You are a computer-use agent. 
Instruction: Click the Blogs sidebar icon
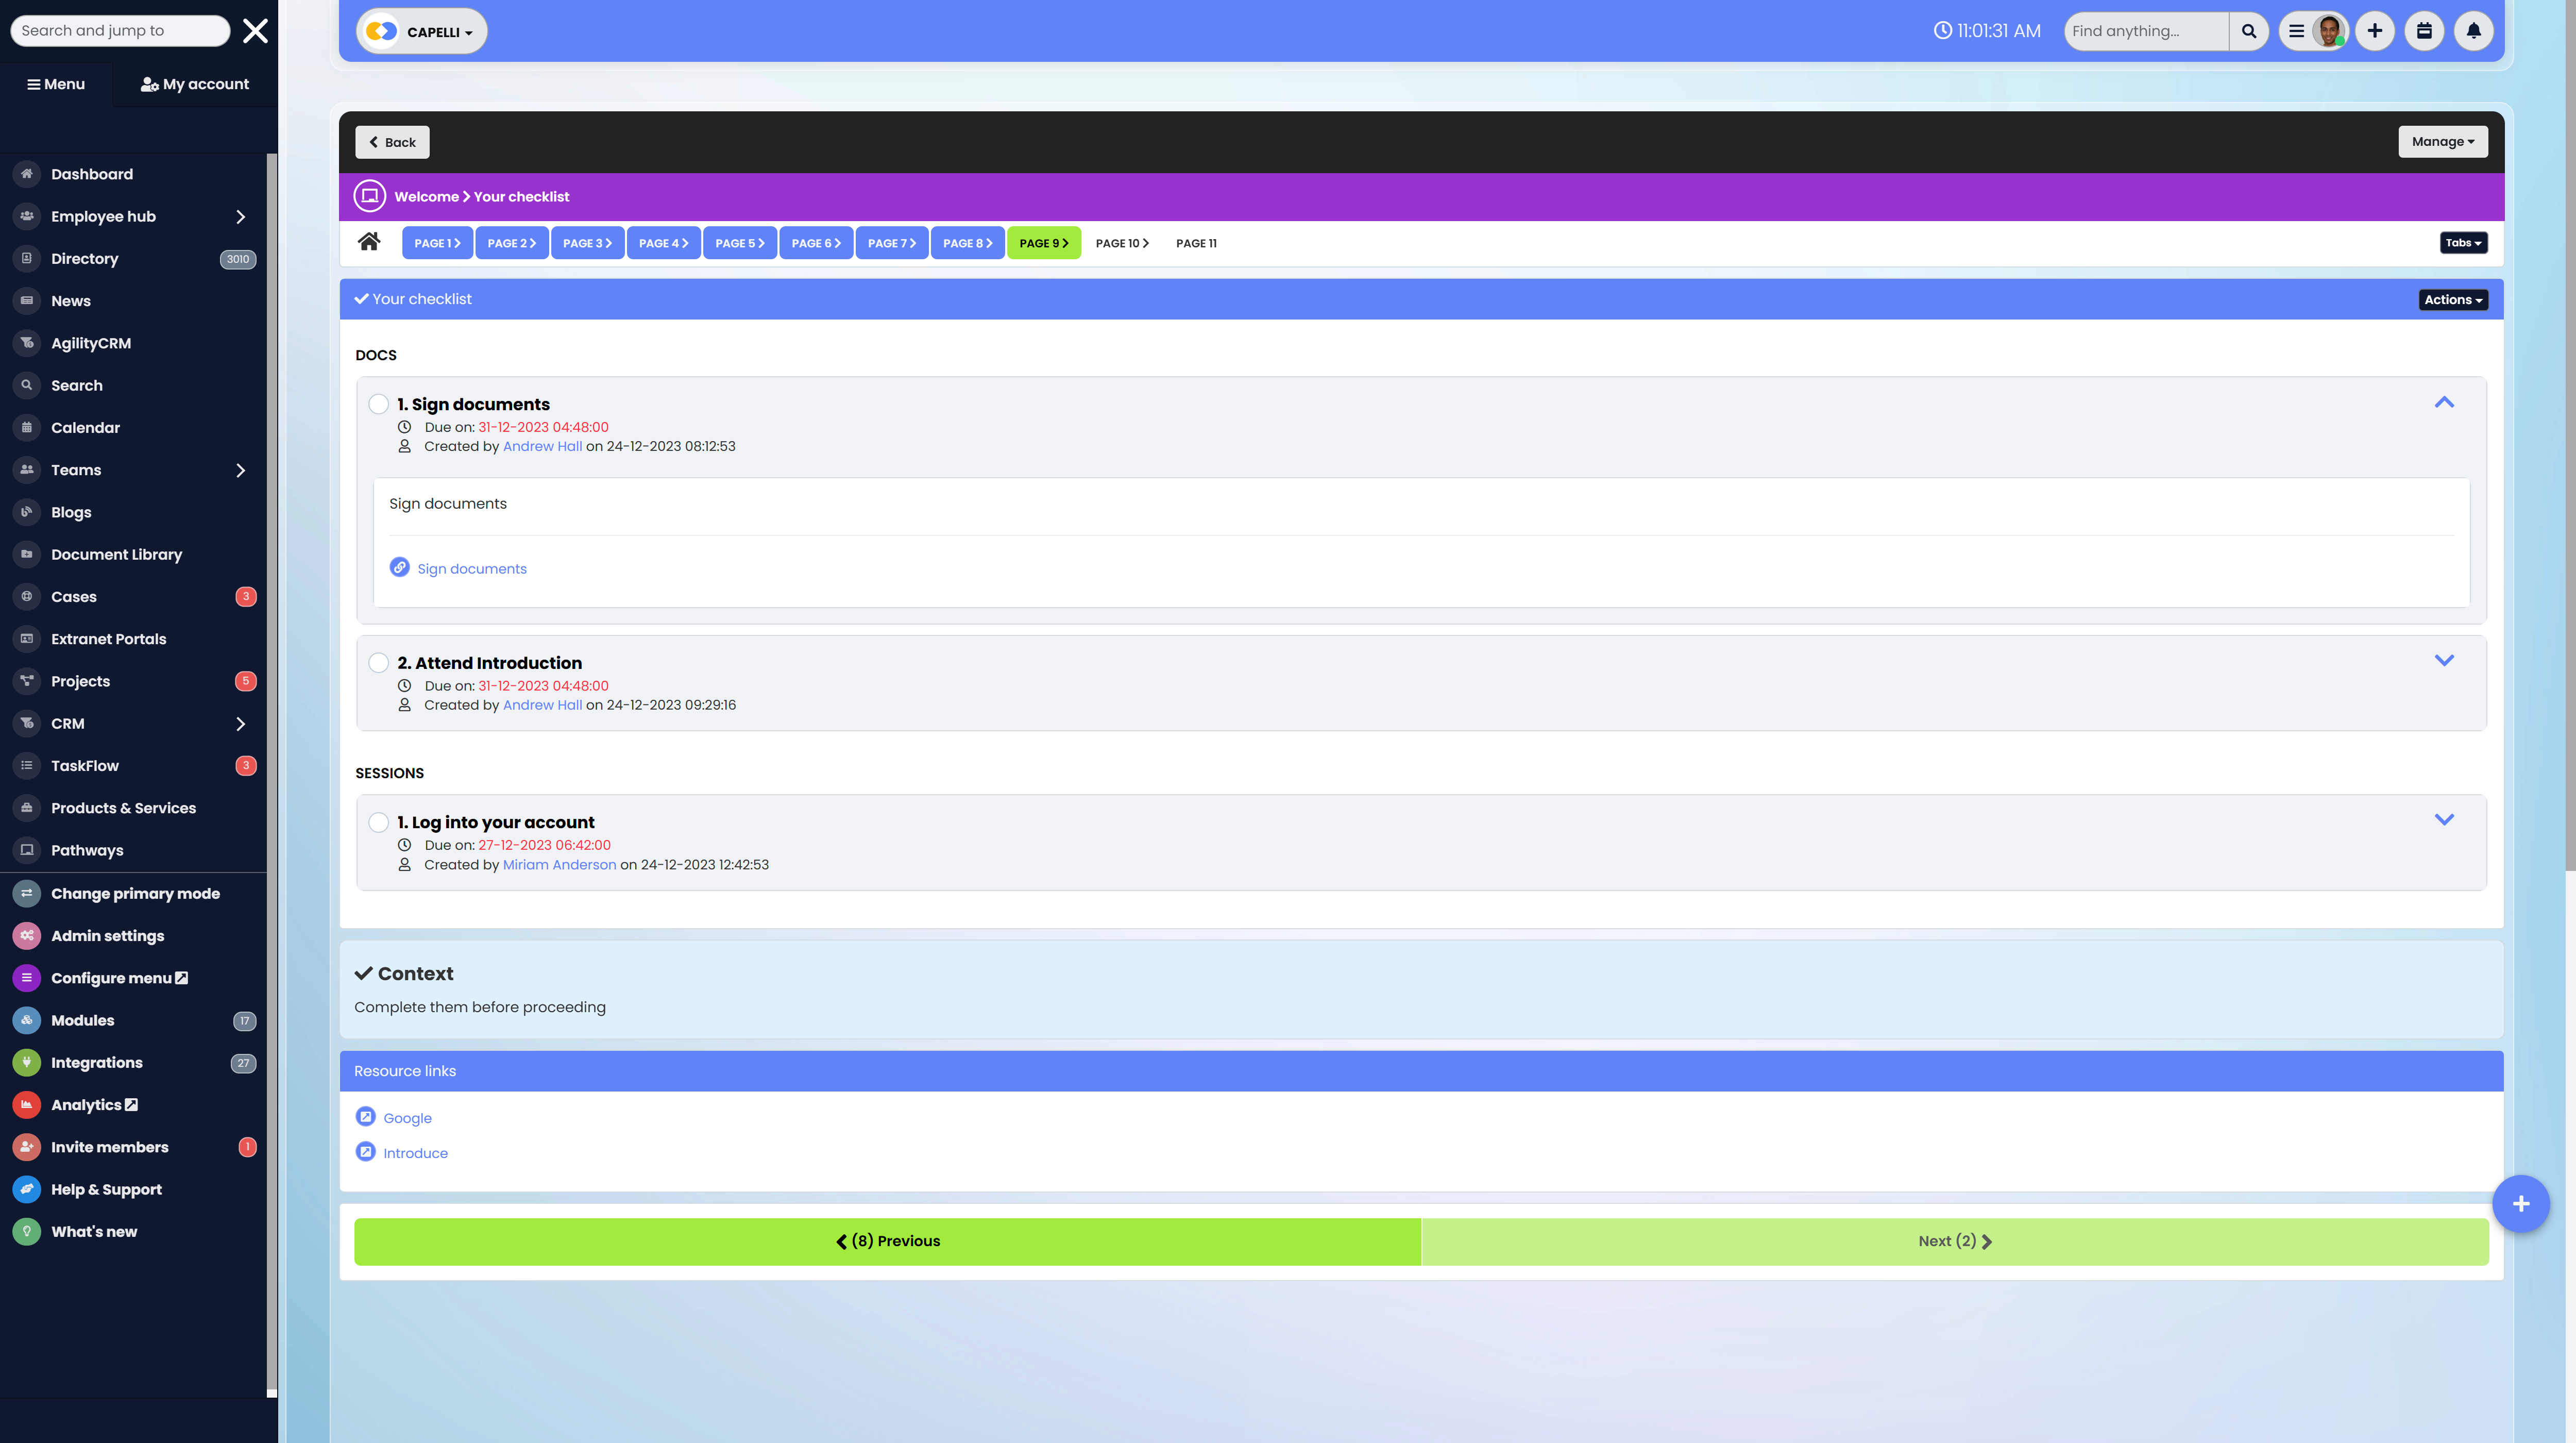27,512
